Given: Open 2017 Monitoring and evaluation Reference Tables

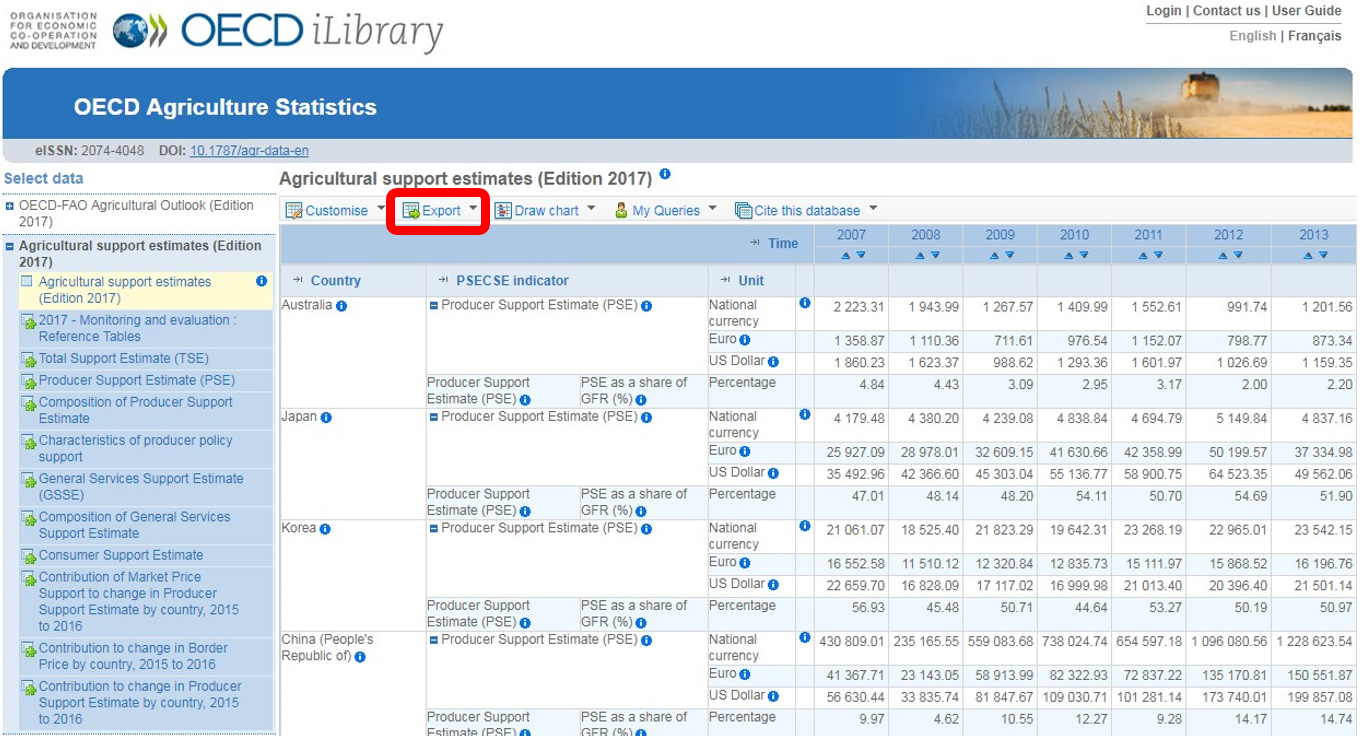Looking at the screenshot, I should [138, 328].
